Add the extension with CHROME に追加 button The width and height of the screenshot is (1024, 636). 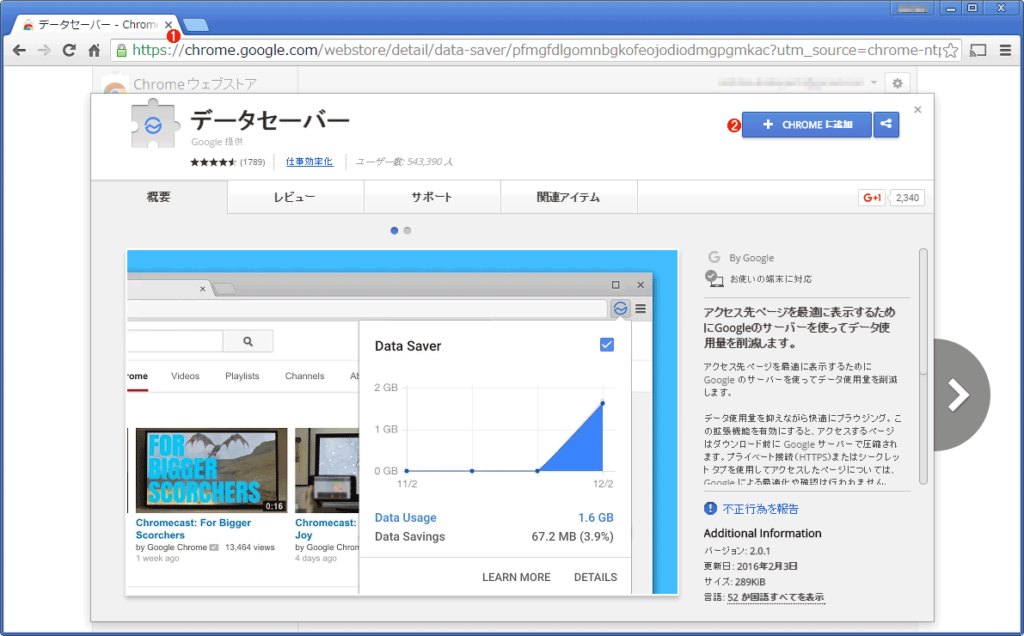[807, 124]
